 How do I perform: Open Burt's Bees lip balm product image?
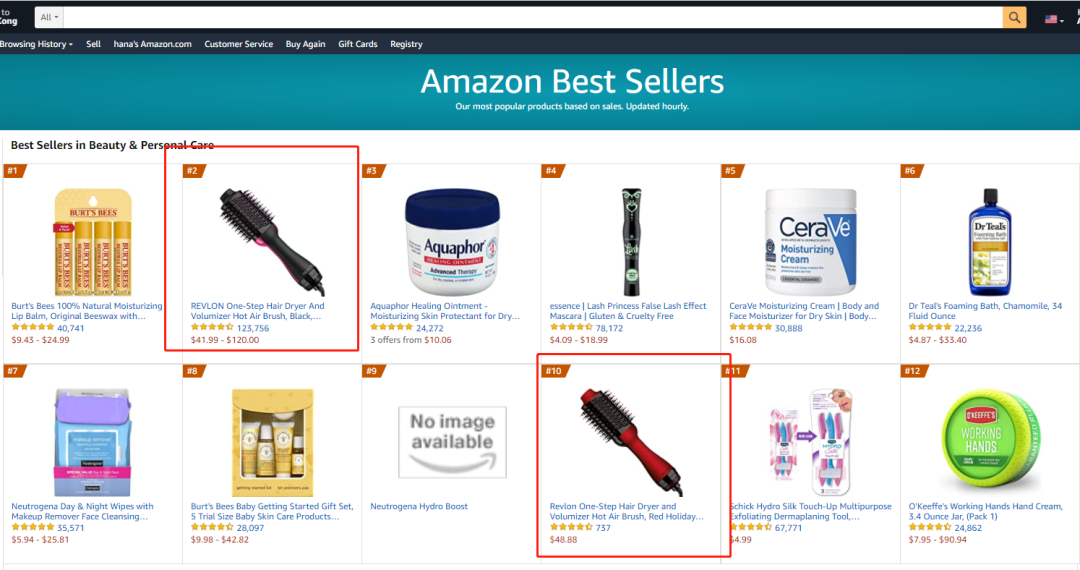(93, 242)
